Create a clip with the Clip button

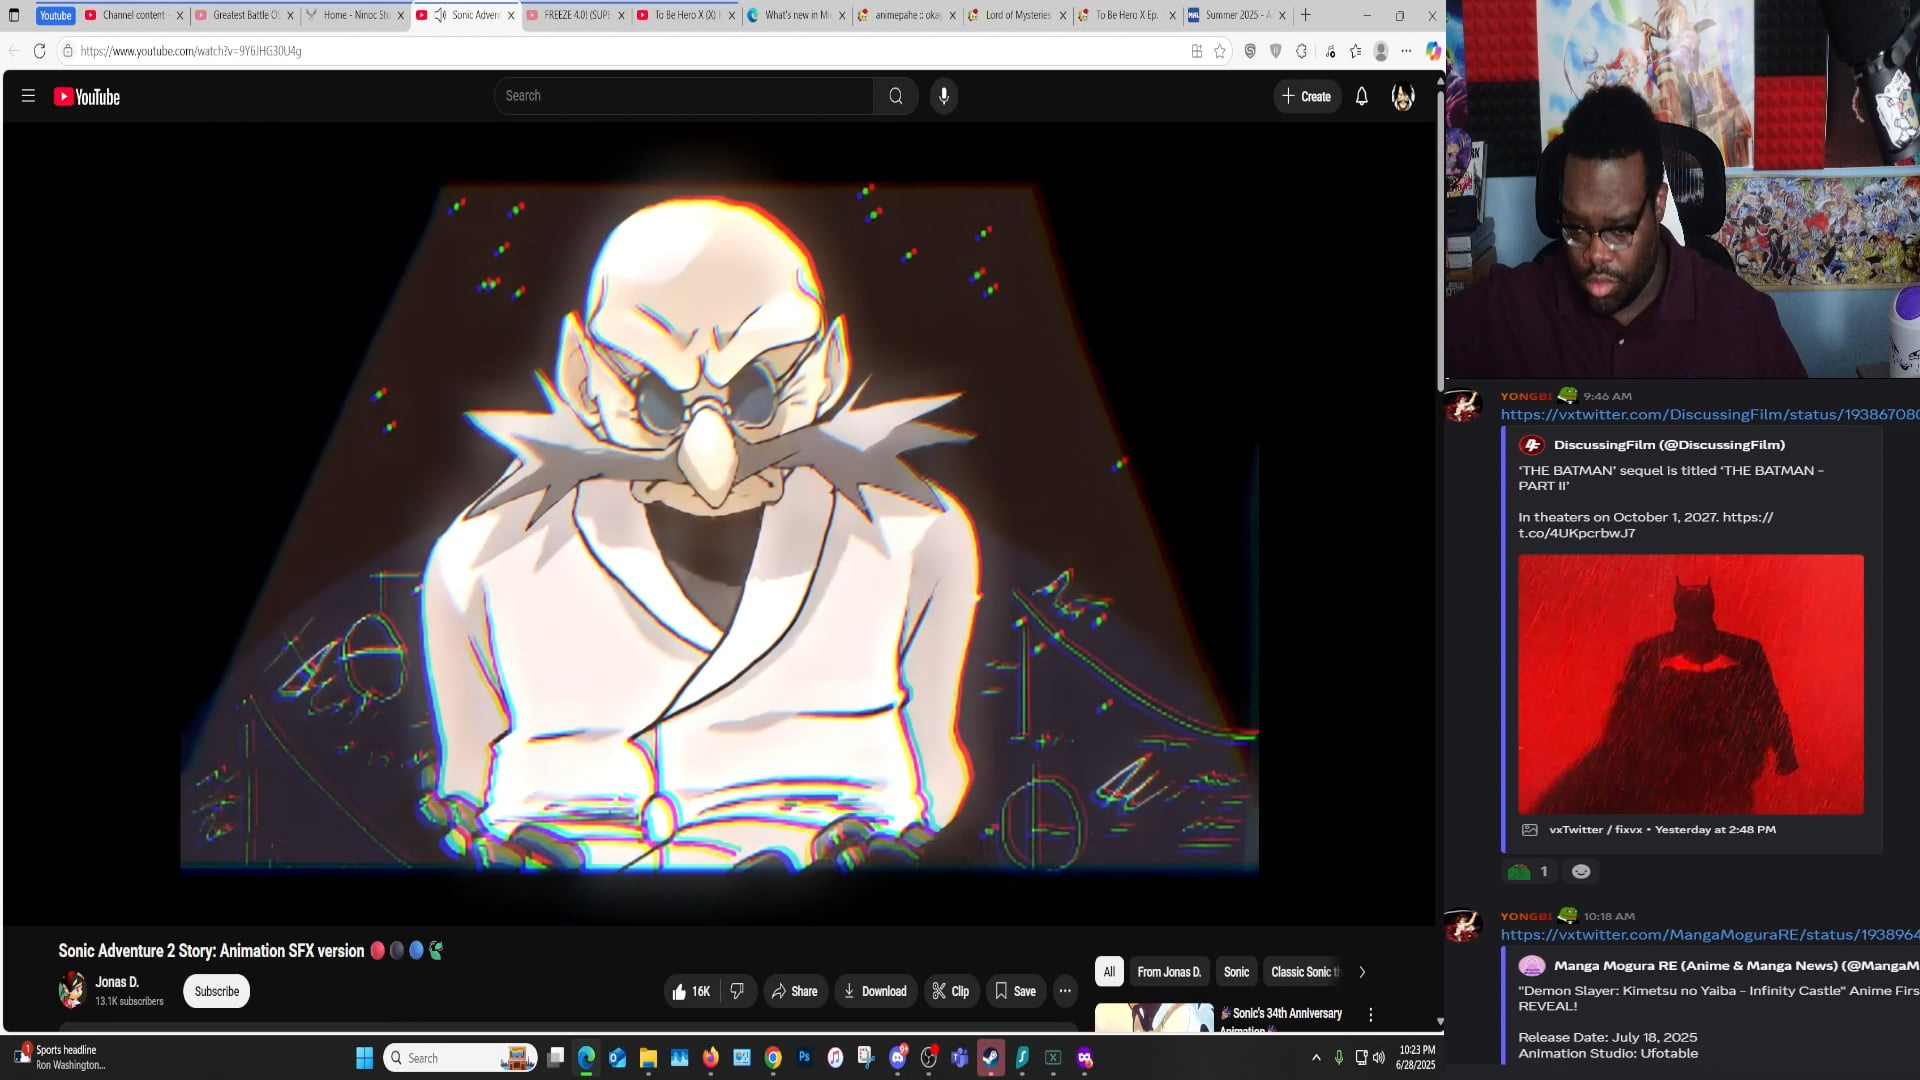tap(951, 991)
